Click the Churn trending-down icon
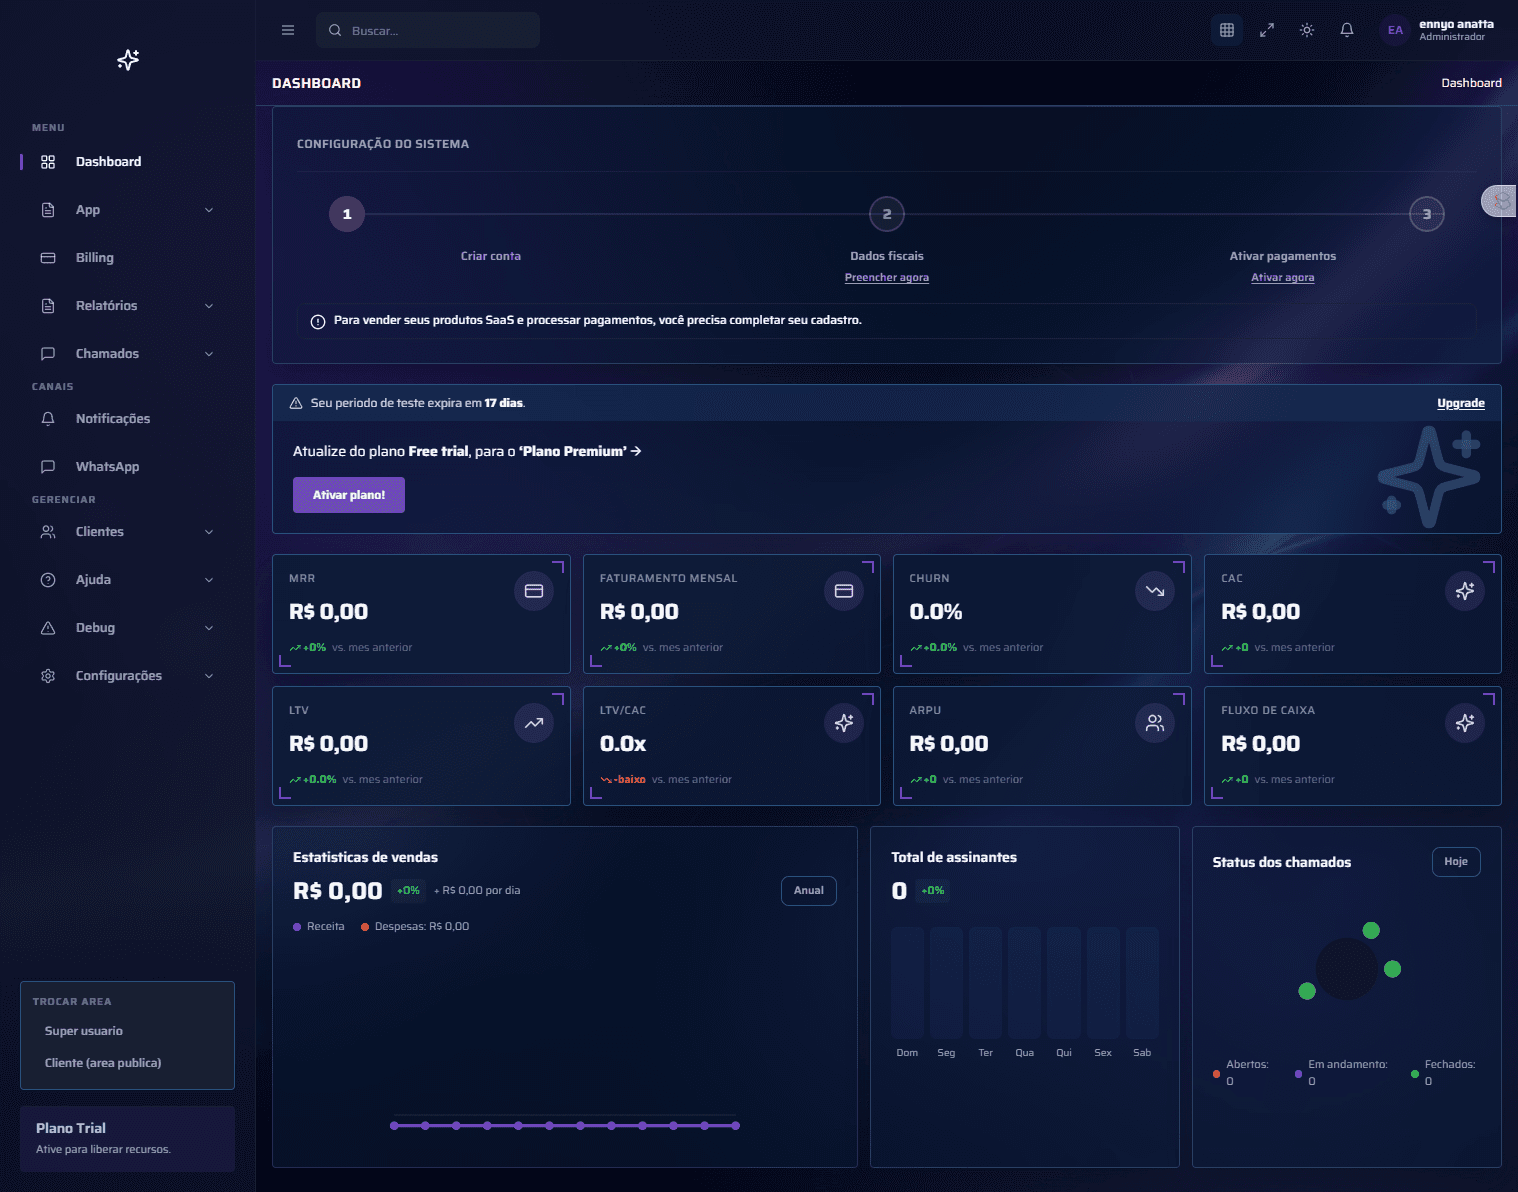Screen dimensions: 1518x1192 coord(1155,591)
